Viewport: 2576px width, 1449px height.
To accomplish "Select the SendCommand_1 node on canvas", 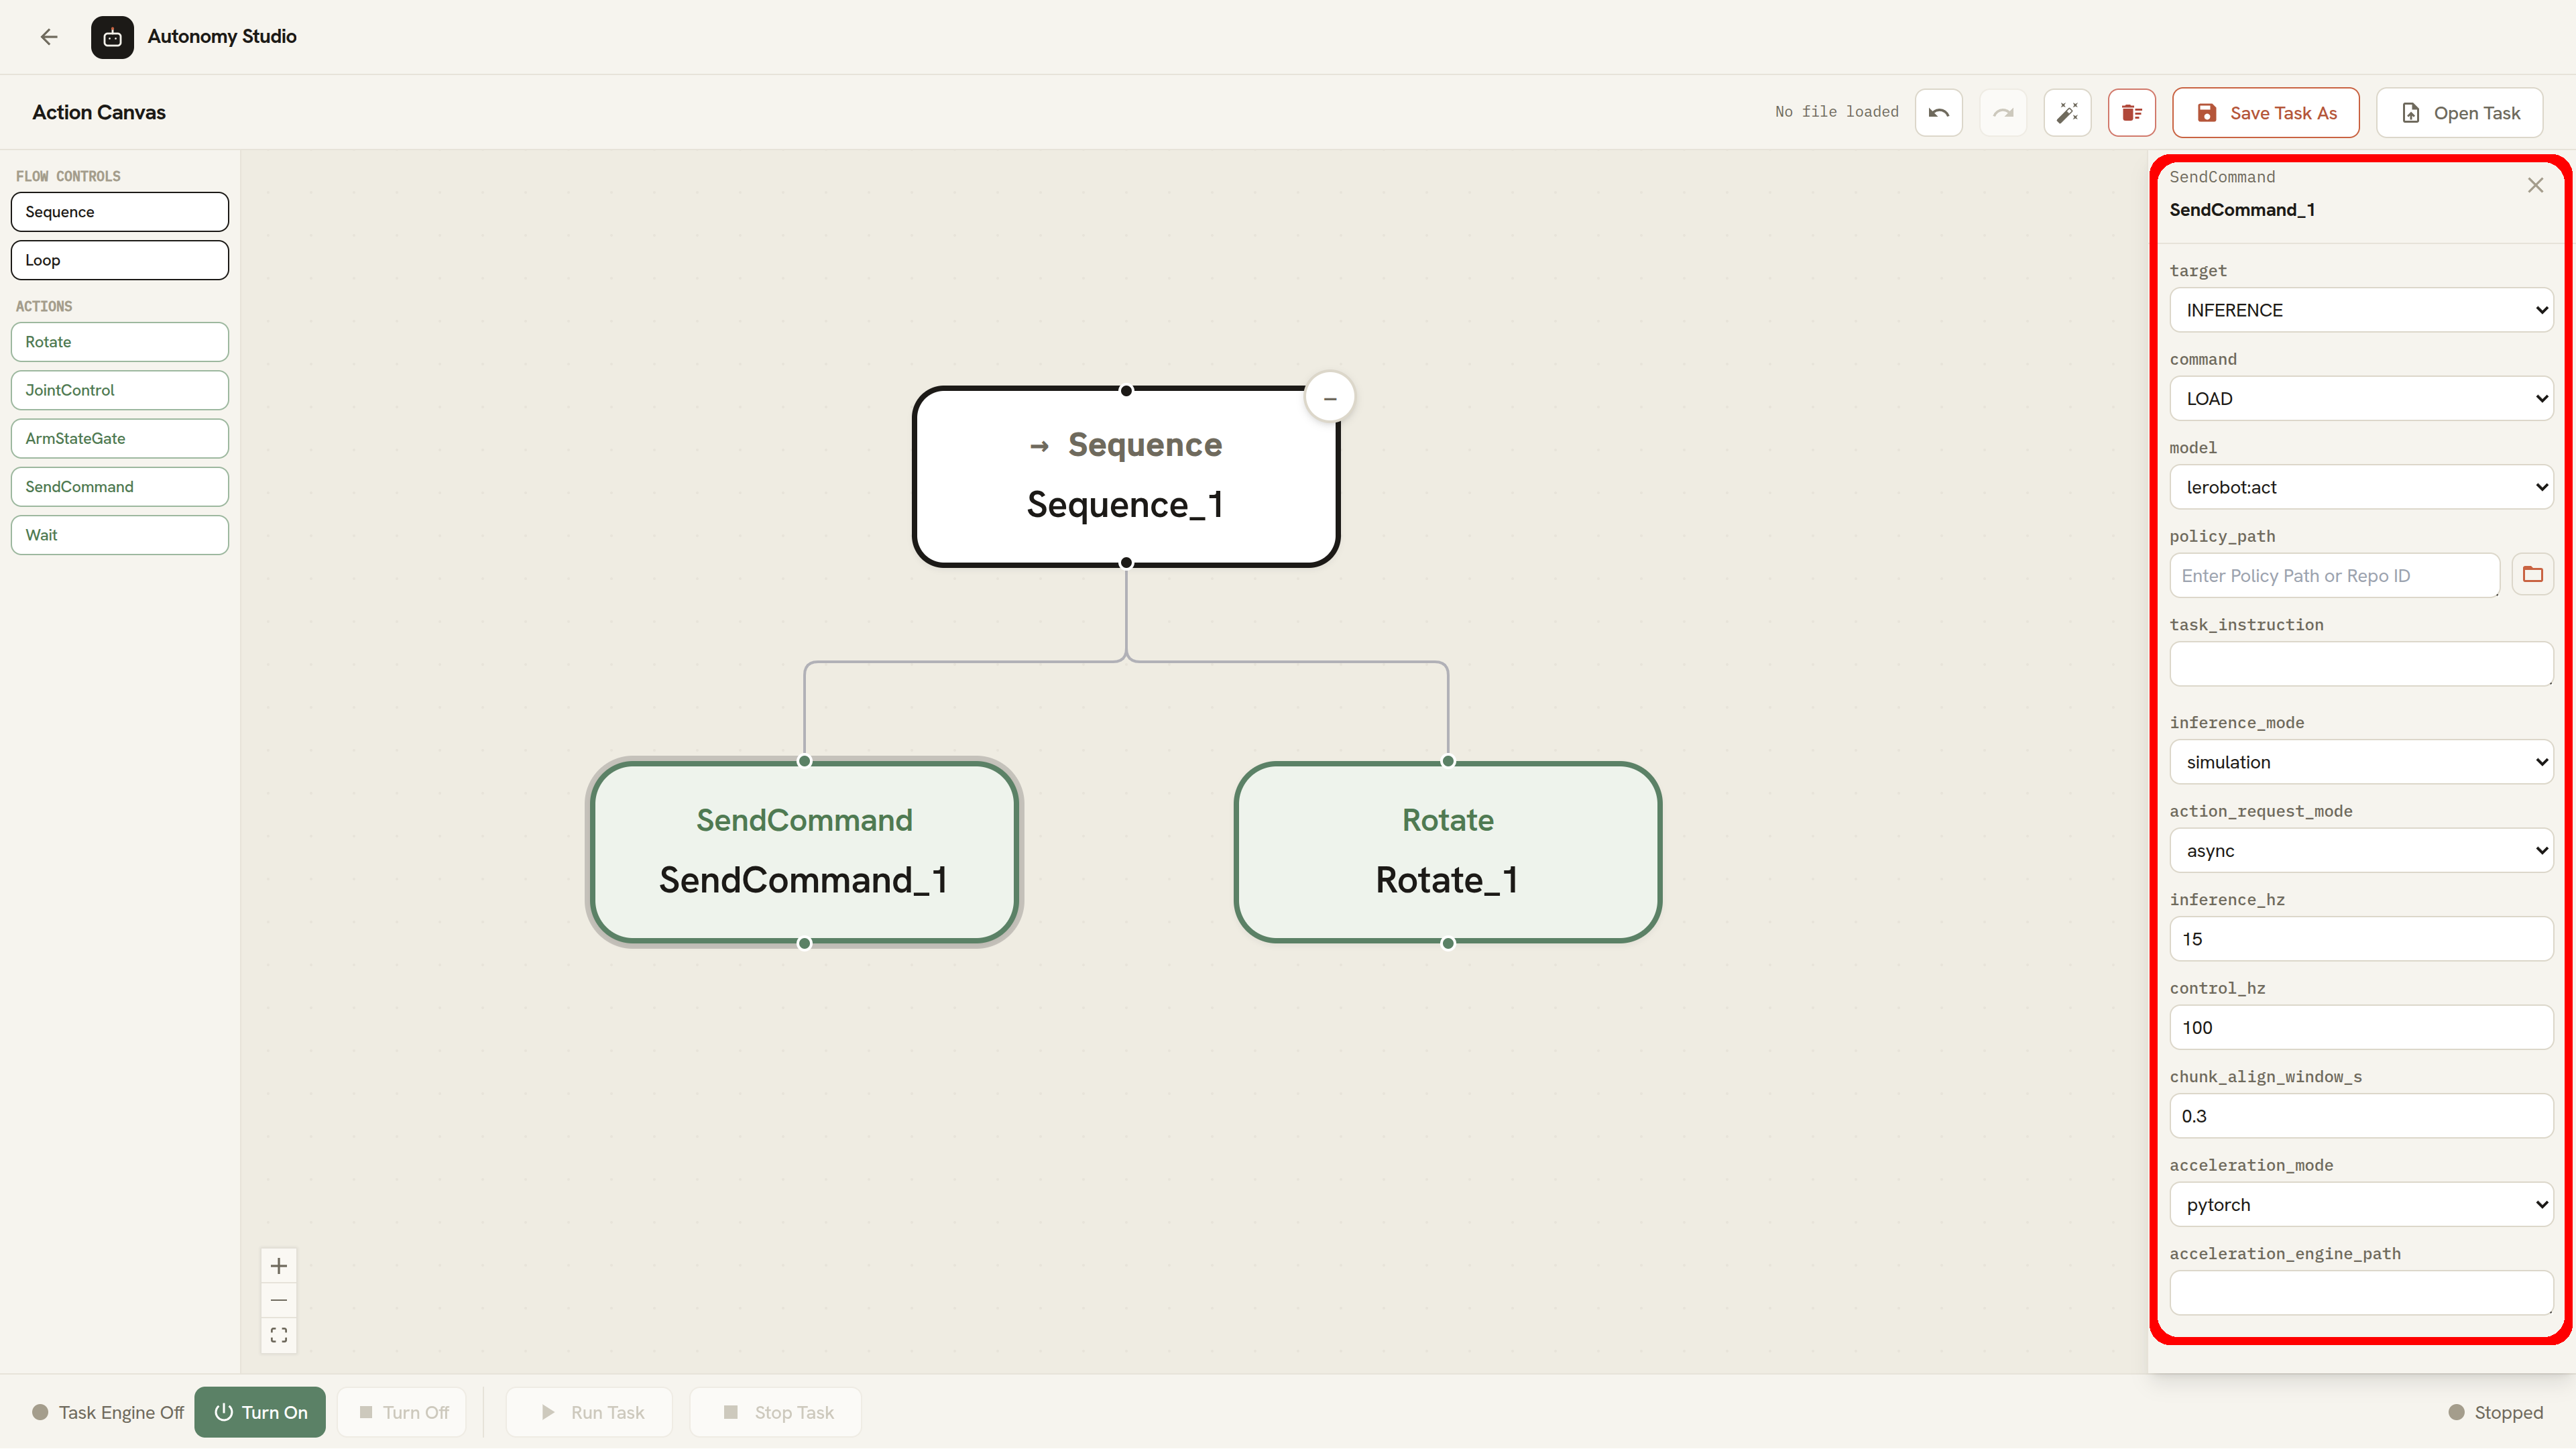I will coord(804,852).
